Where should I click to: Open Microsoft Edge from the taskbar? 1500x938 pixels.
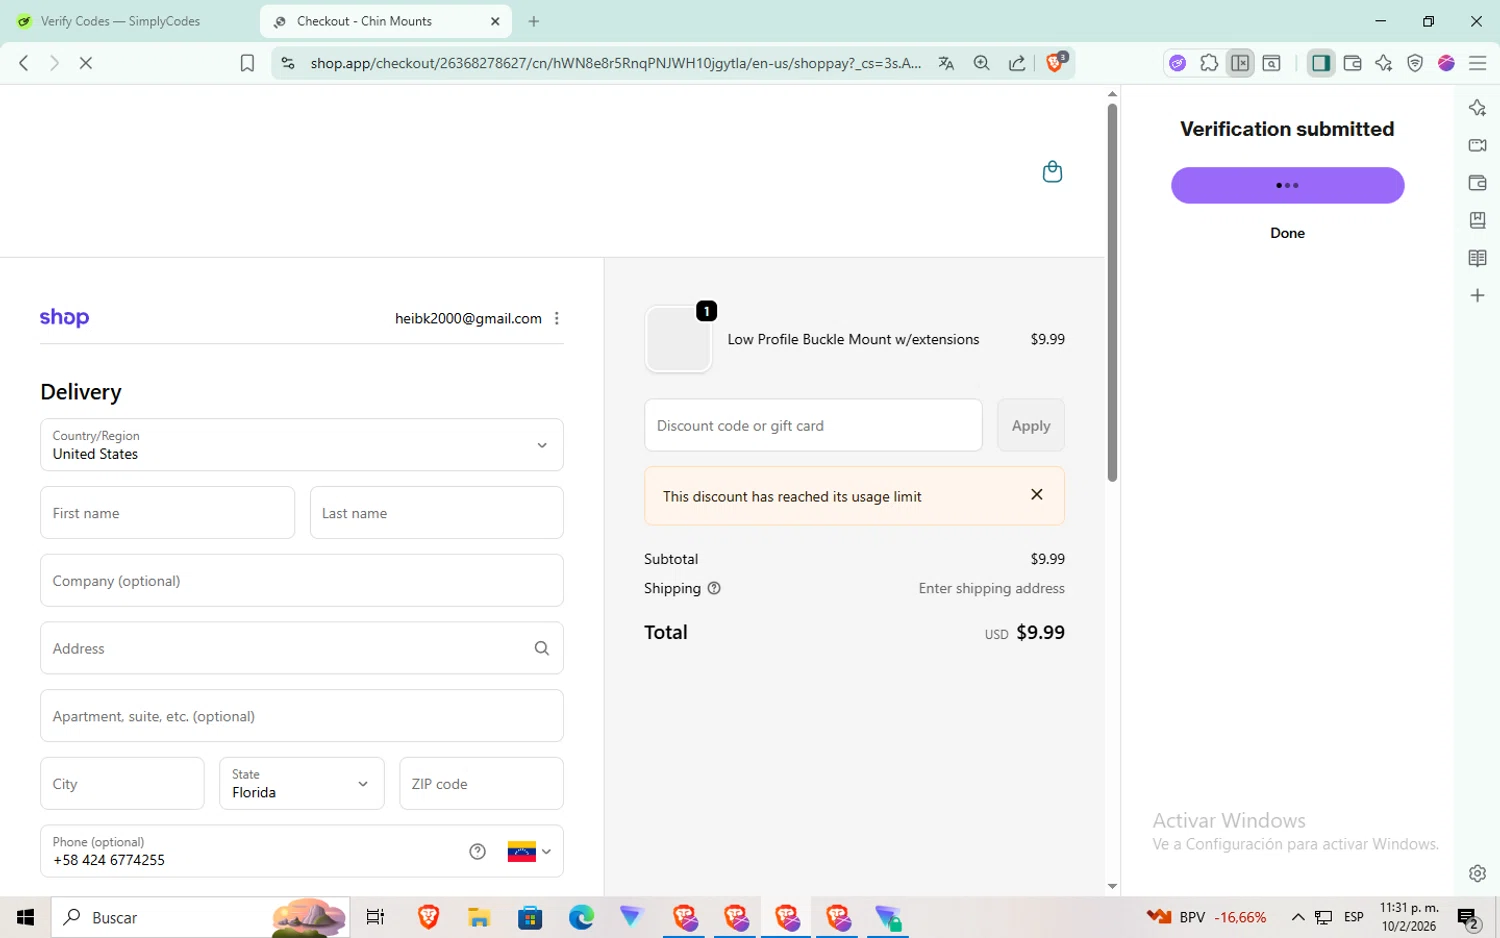pyautogui.click(x=581, y=917)
